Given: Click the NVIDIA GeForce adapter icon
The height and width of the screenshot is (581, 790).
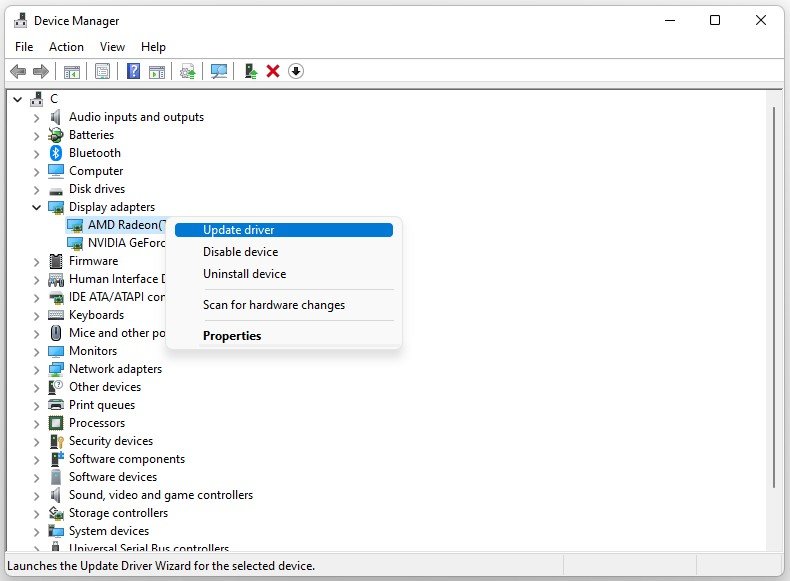Looking at the screenshot, I should click(75, 243).
